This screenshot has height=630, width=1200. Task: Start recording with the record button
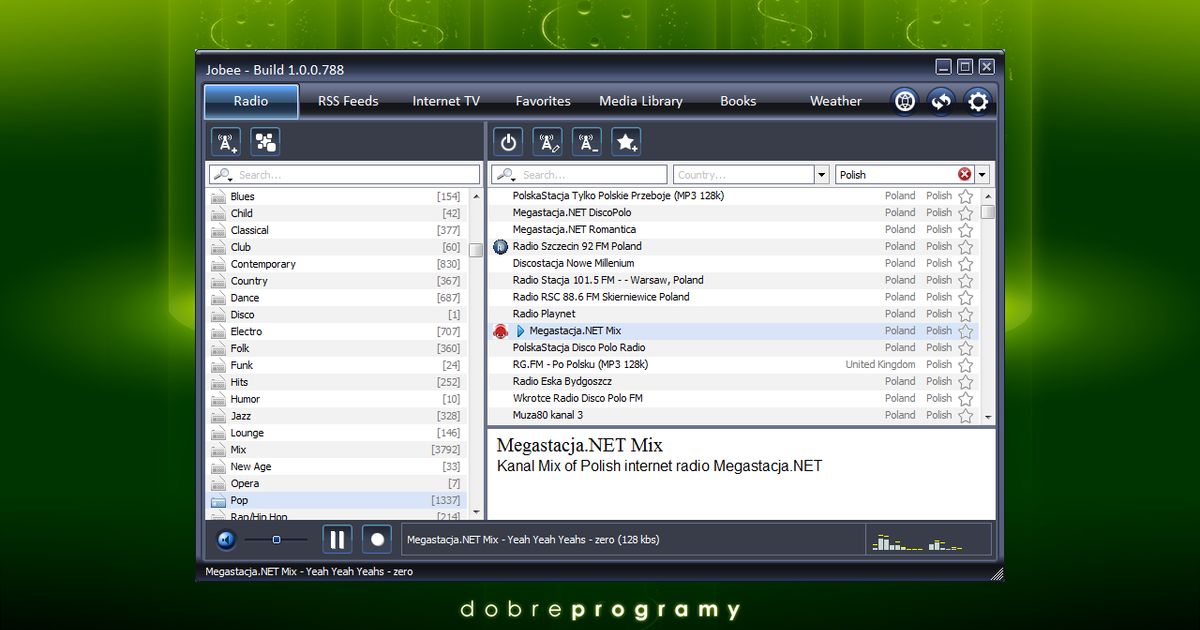click(x=377, y=540)
